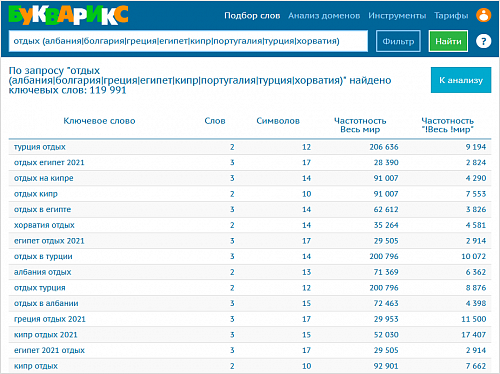Viewport: 500px width, 374px height.
Task: Click exact frequency value 8 876
Action: [x=476, y=288]
